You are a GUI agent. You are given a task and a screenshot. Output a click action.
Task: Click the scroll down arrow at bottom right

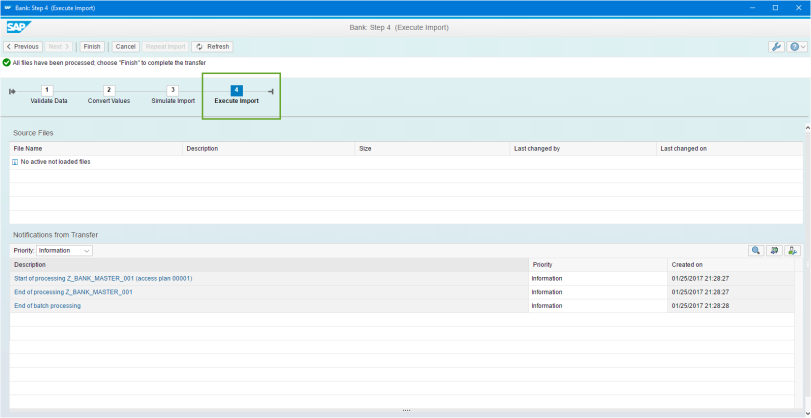pyautogui.click(x=807, y=412)
